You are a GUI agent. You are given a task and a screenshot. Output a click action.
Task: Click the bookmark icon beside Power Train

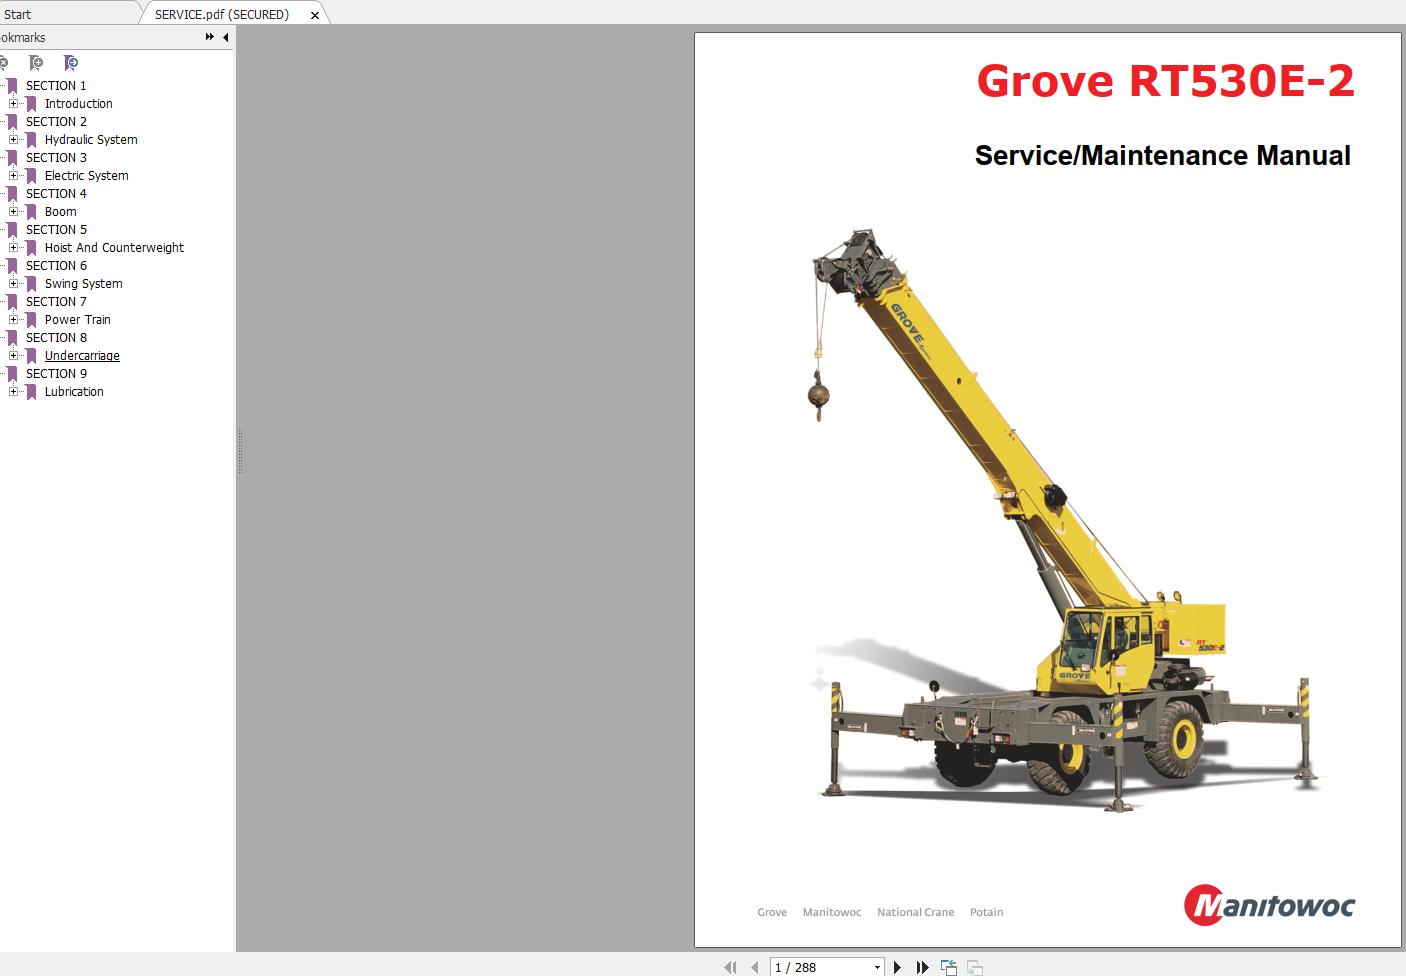point(31,320)
